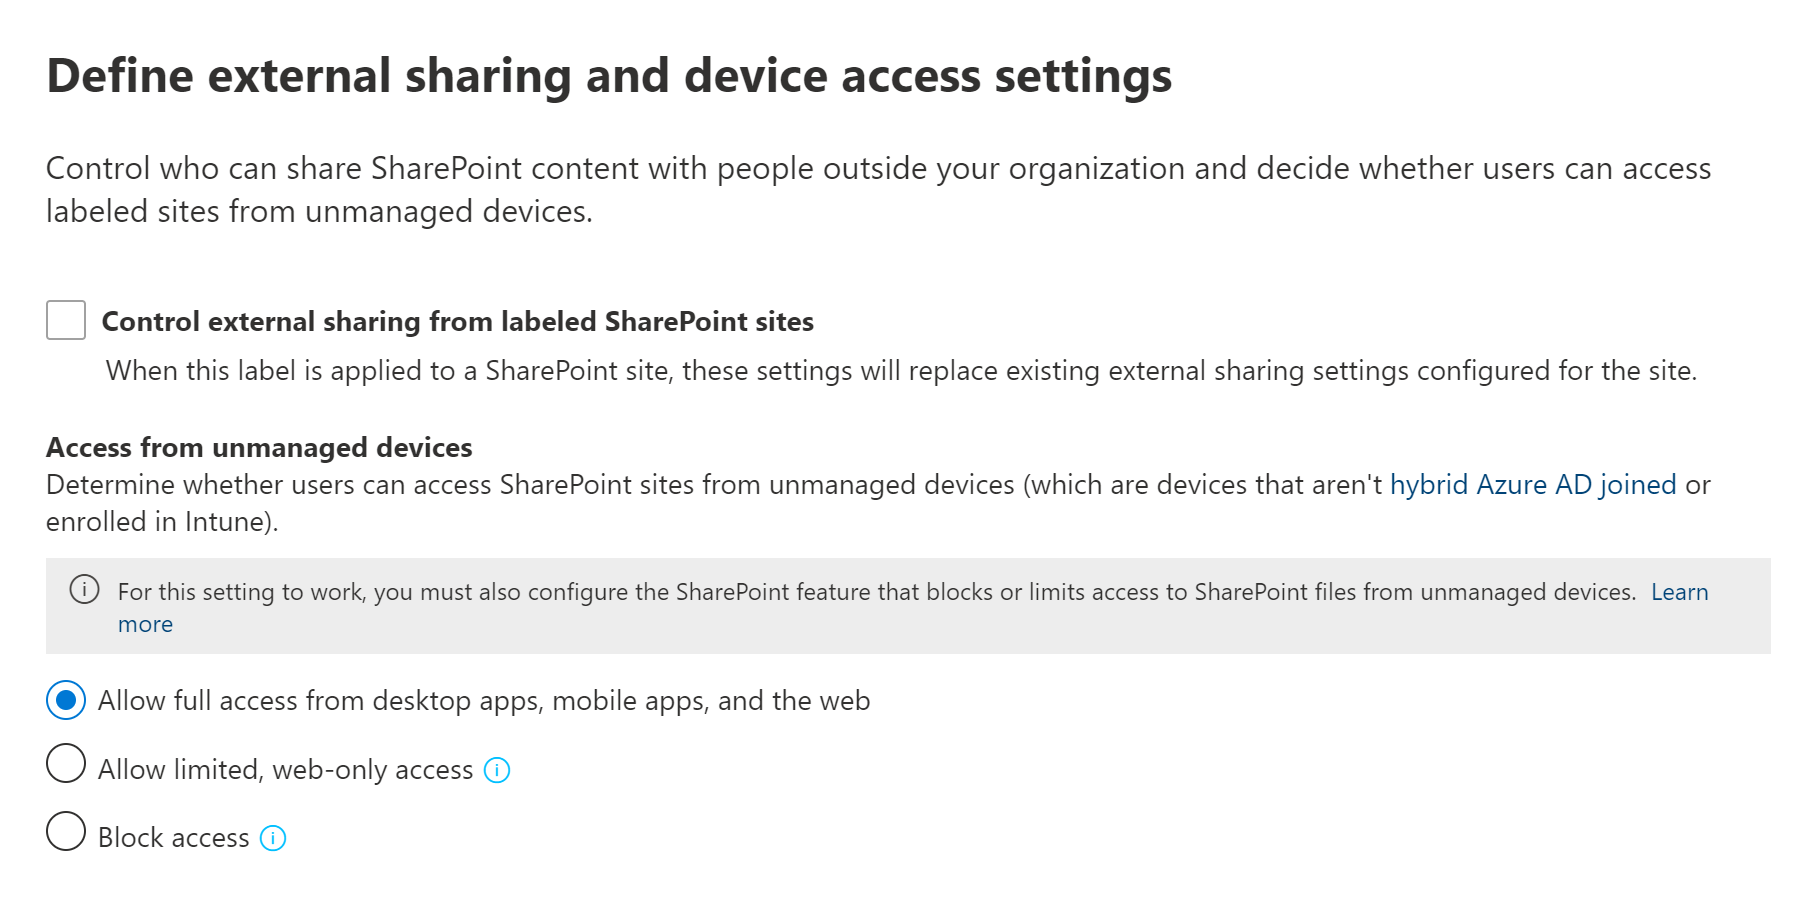The height and width of the screenshot is (921, 1808).
Task: Click the enrolled in Intune text
Action: tap(162, 522)
